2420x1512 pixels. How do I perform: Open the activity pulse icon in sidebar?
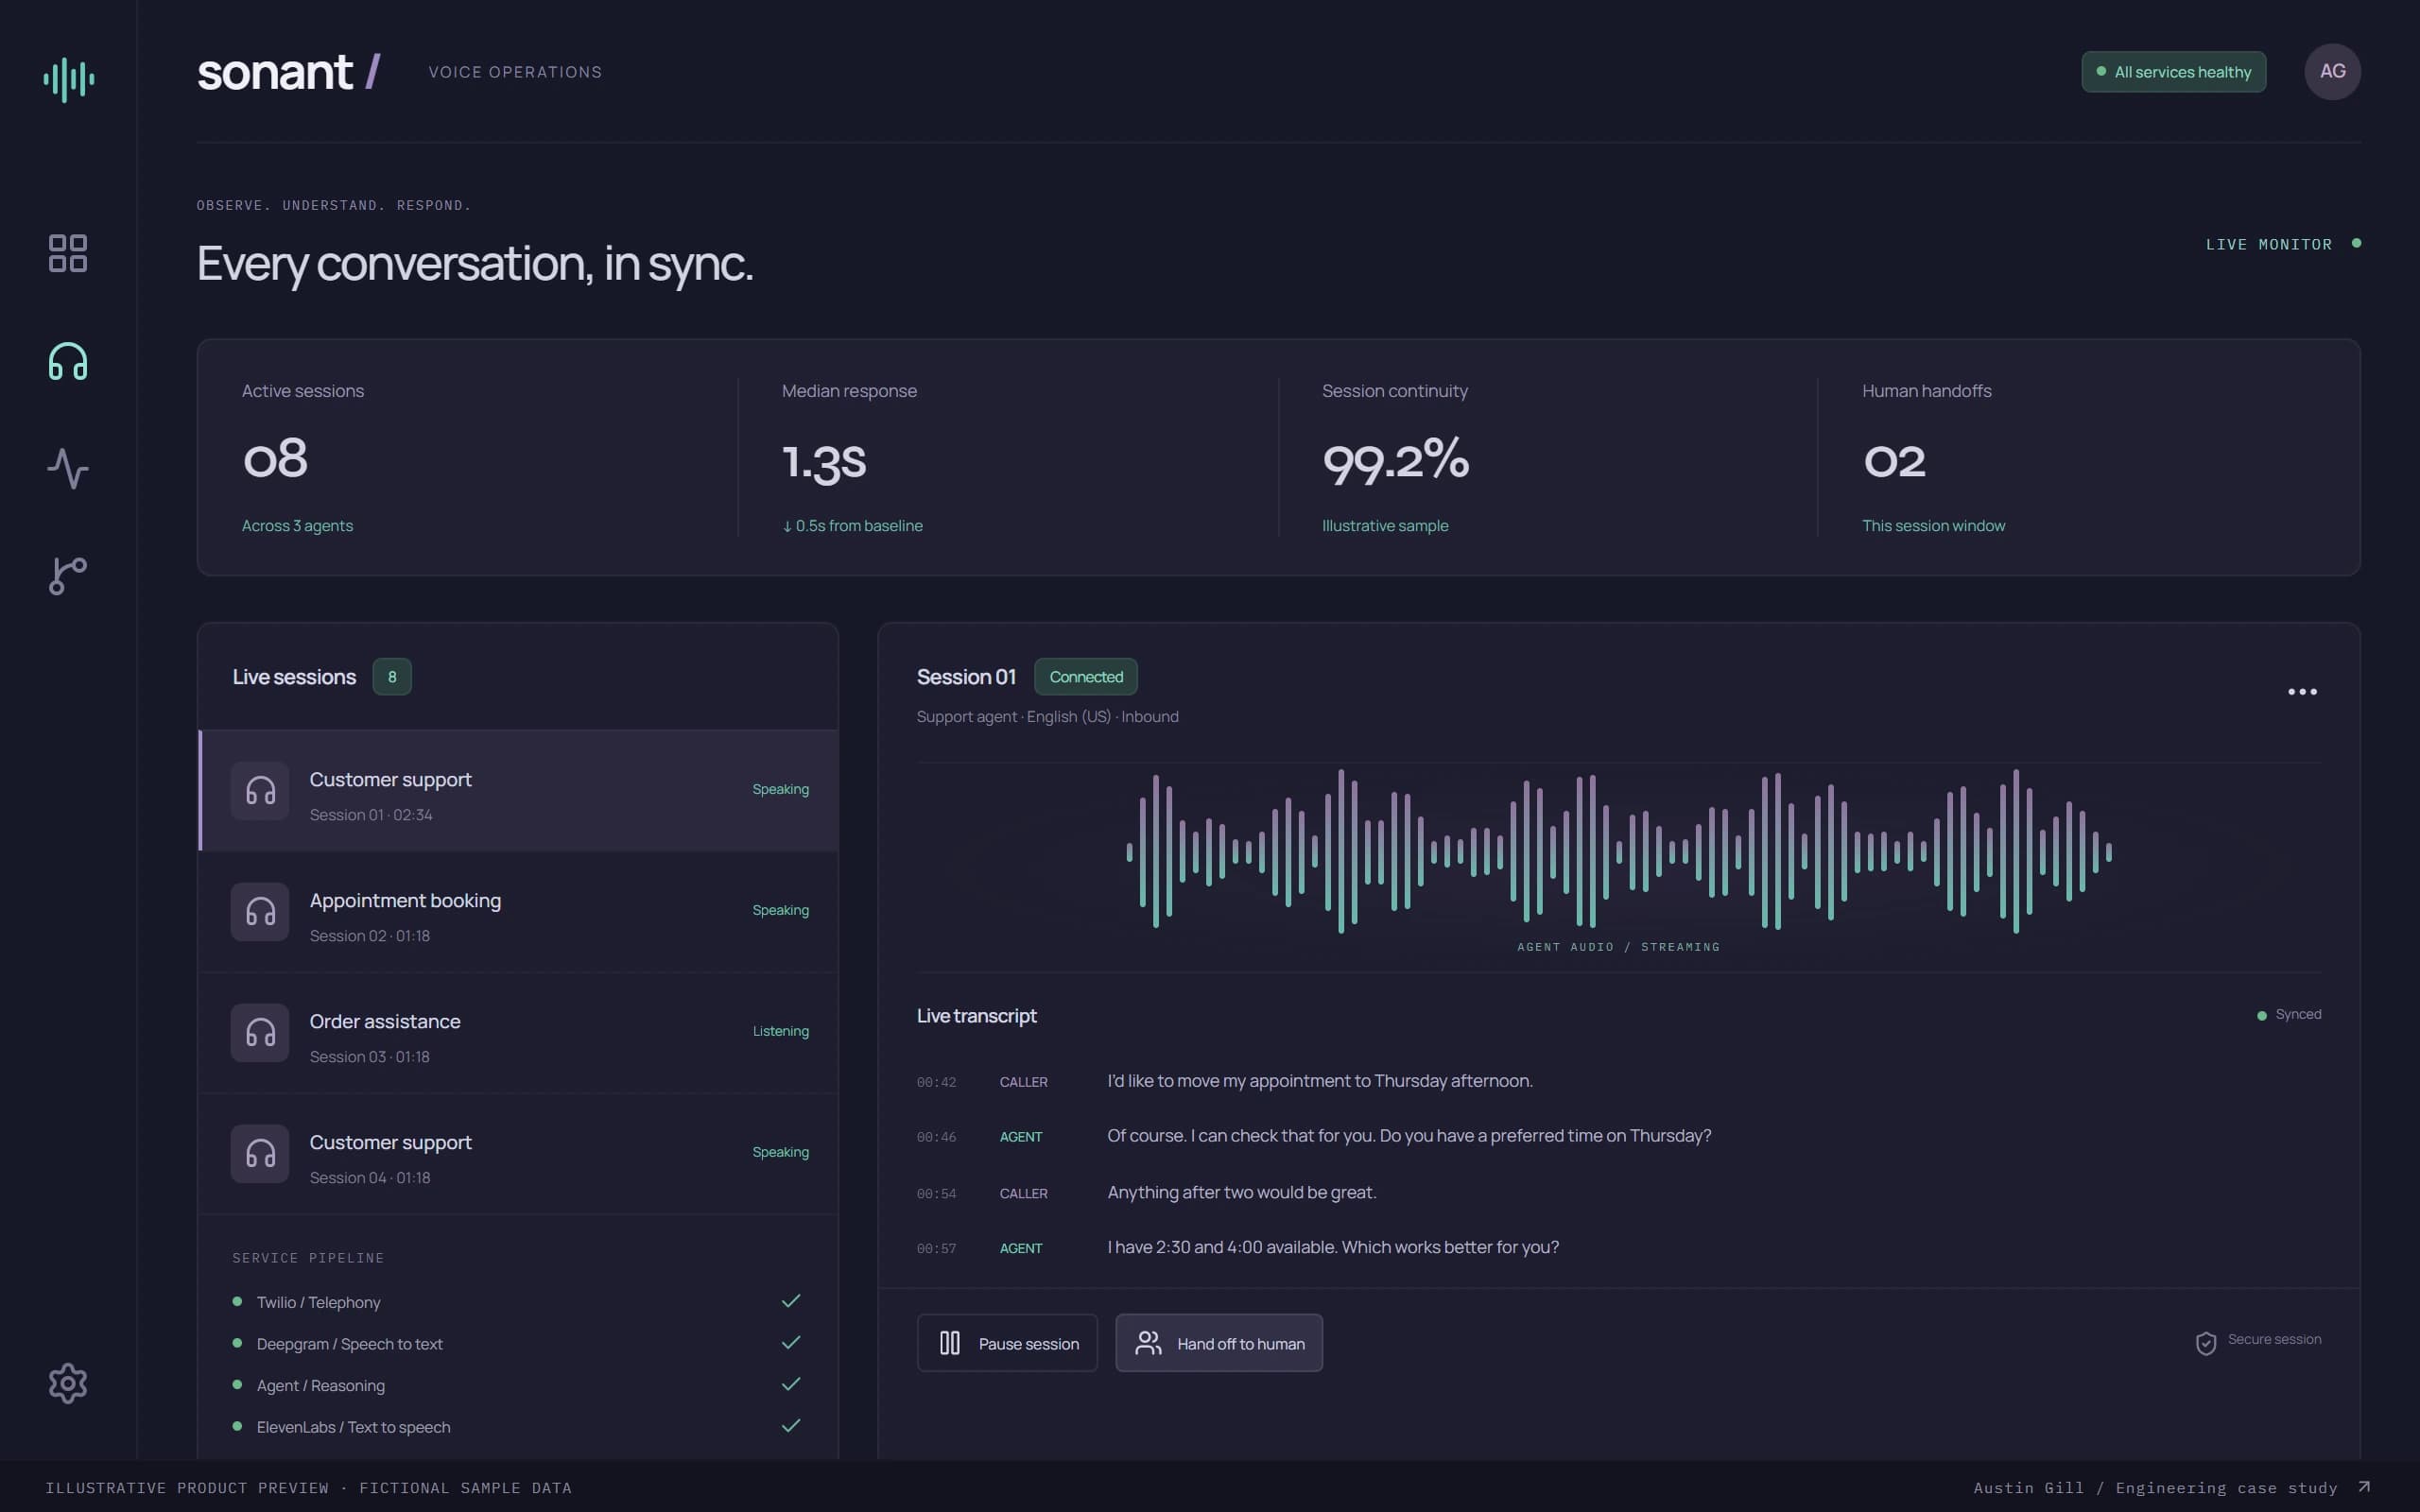(x=68, y=468)
